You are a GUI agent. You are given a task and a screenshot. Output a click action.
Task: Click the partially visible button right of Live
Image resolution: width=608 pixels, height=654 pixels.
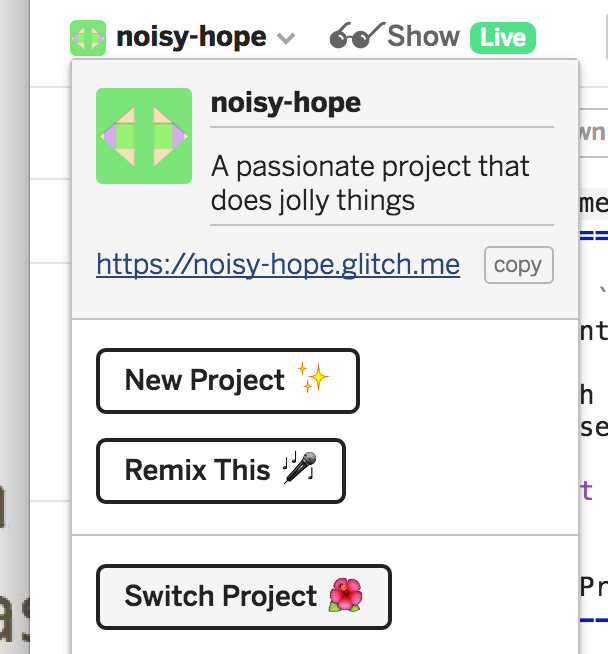606,38
